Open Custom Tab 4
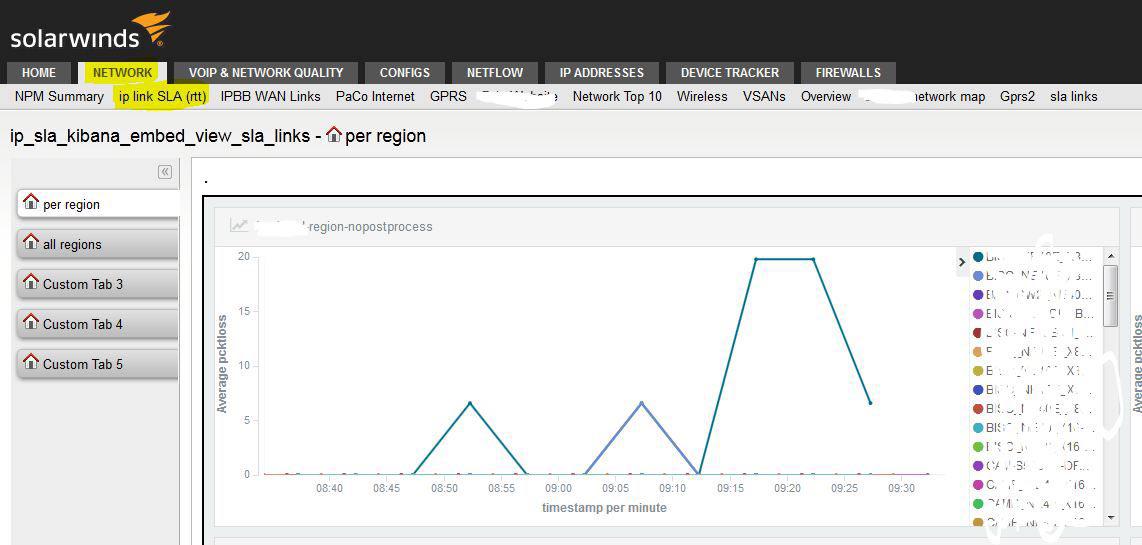This screenshot has width=1142, height=545. tap(98, 324)
